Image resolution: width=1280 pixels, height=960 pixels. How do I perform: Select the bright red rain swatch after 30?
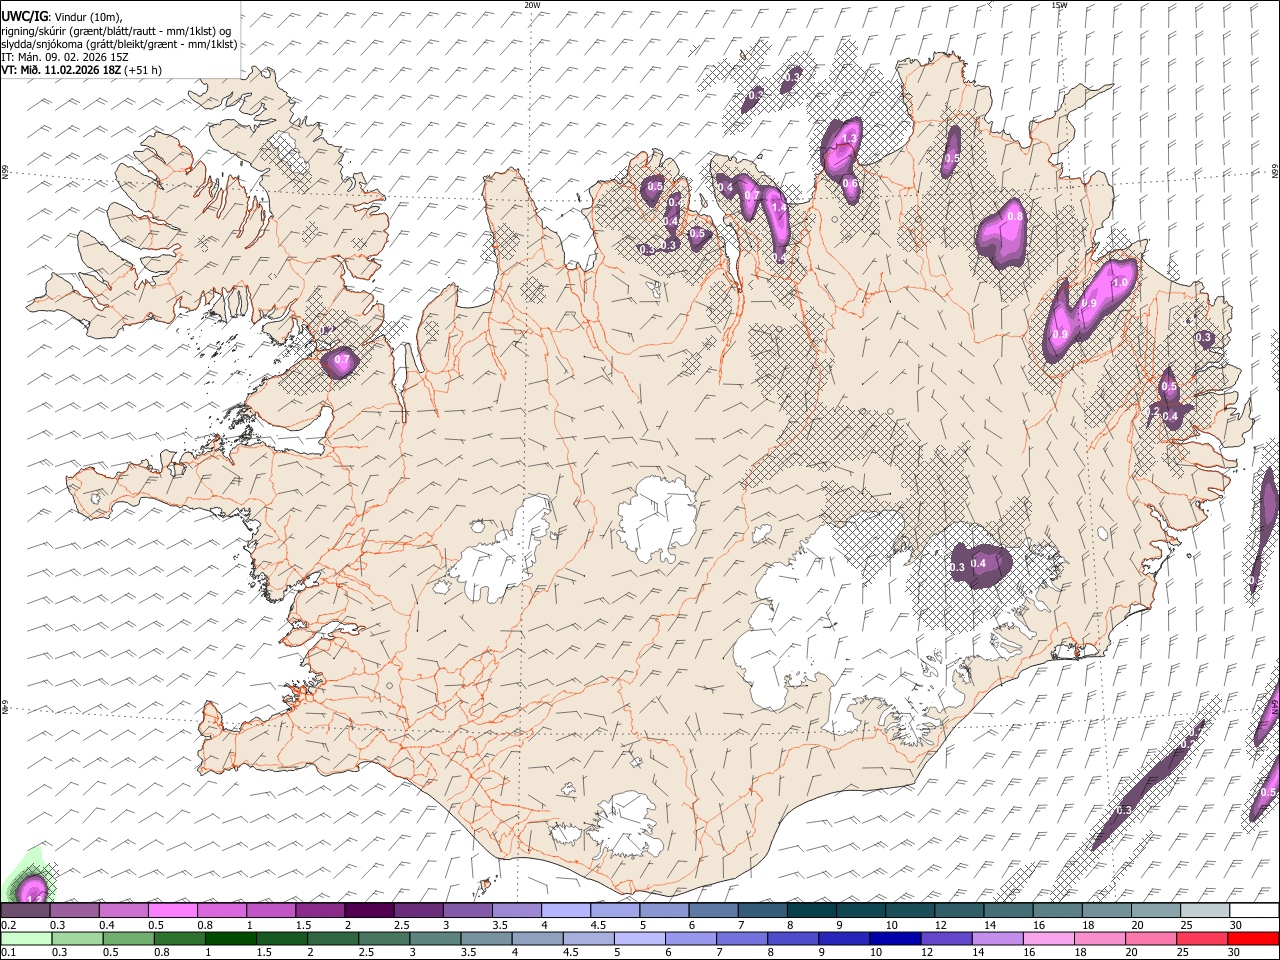click(x=1253, y=938)
